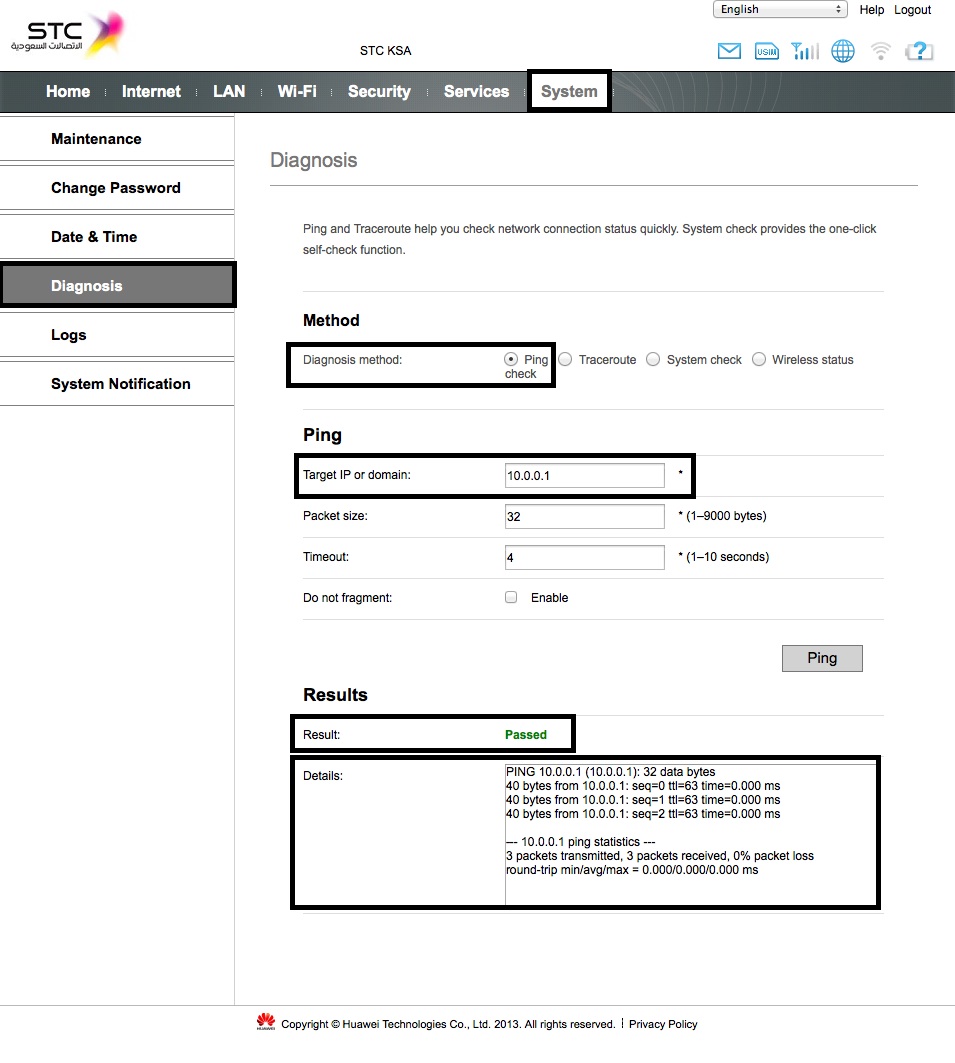This screenshot has width=955, height=1063.
Task: Switch to the Security tab
Action: [x=379, y=92]
